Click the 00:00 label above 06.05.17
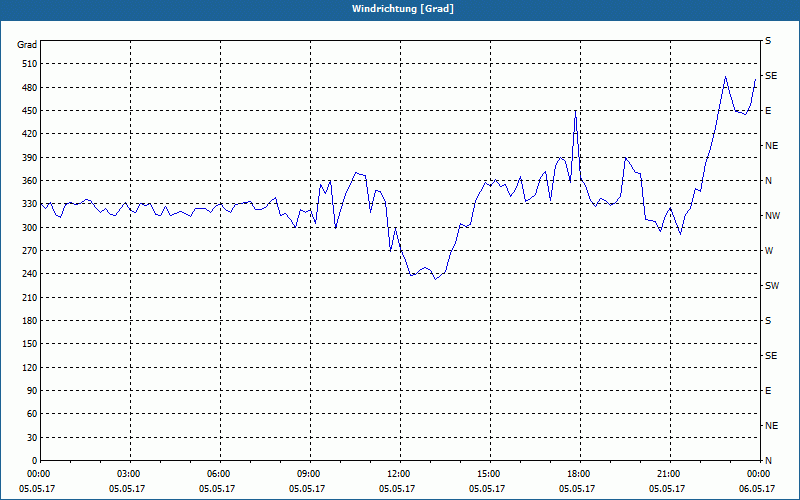 [760, 474]
